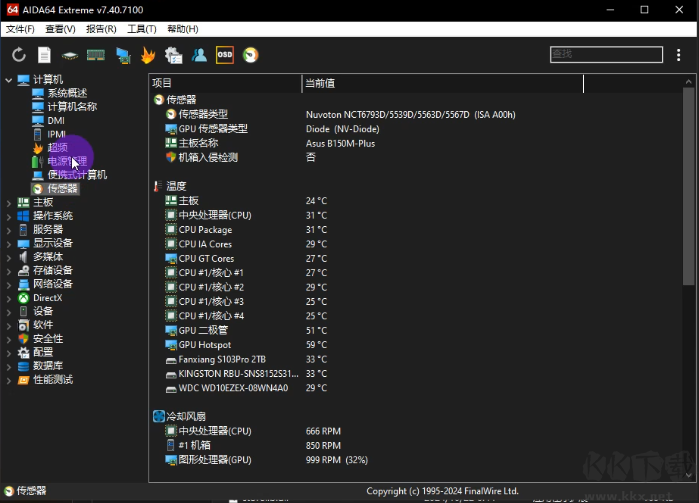The height and width of the screenshot is (503, 699).
Task: Click the computer monitor diagnostics toolbar icon
Action: [x=123, y=55]
